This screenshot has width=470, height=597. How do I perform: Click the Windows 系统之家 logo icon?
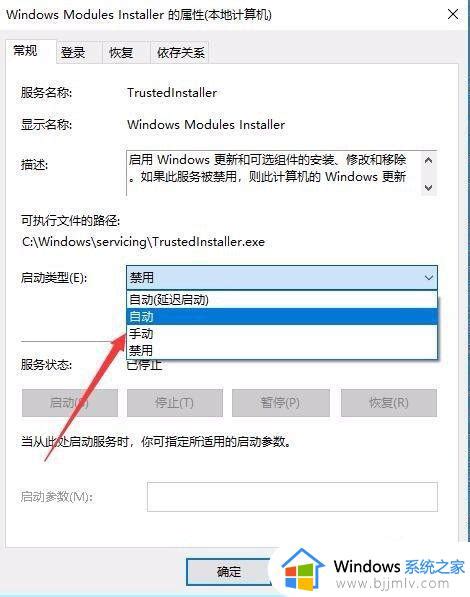(303, 570)
